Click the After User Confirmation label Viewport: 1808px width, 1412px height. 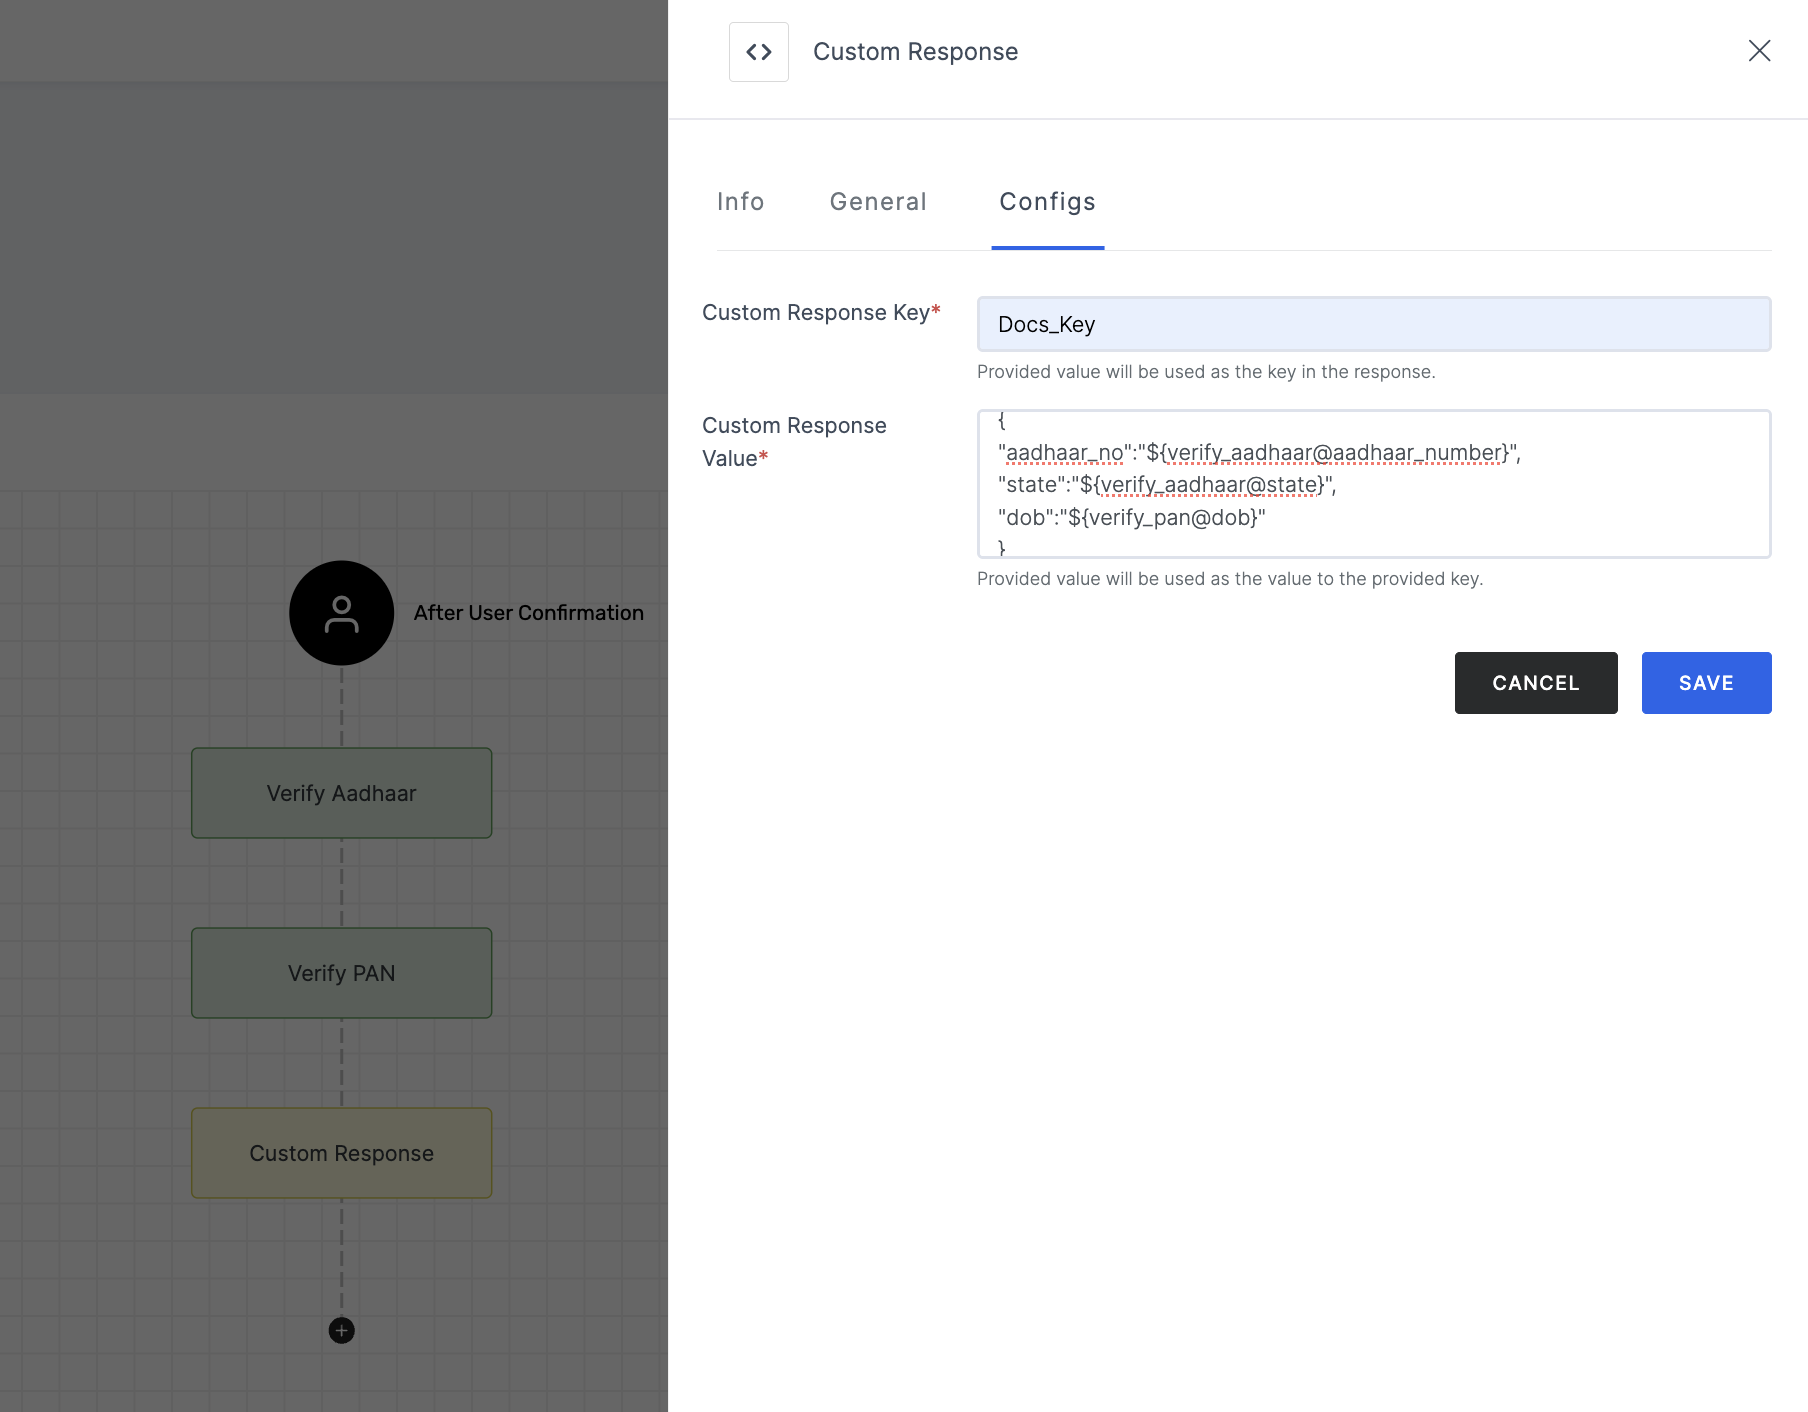[x=529, y=613]
